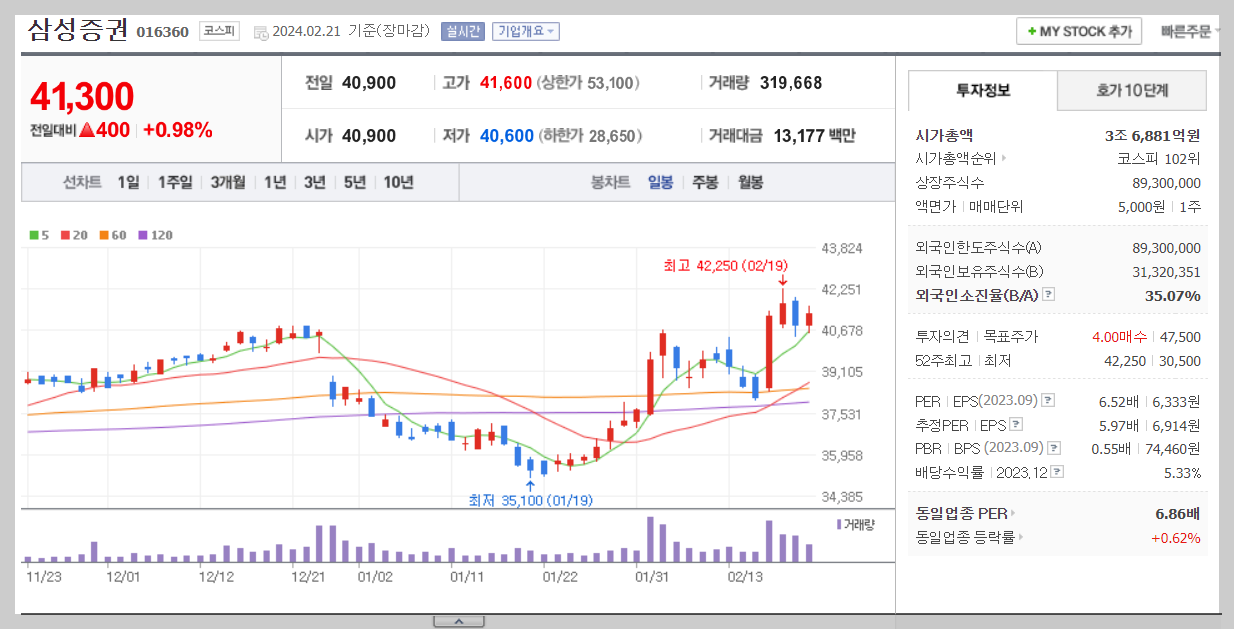Select the 5년 line chart period
1234x629 pixels.
tap(355, 182)
